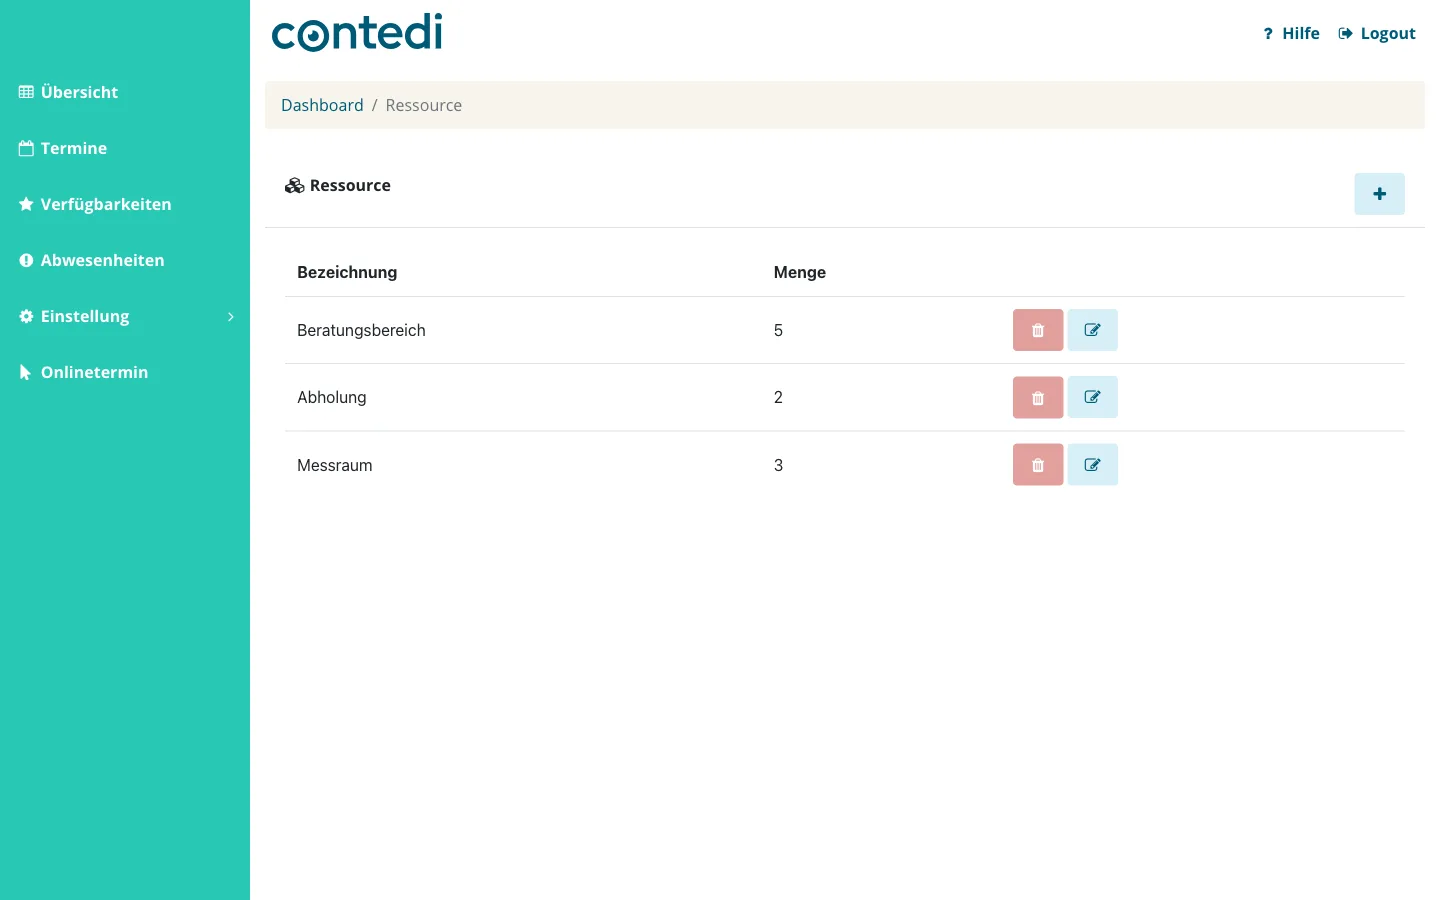
Task: Open Verfügbarkeiten in the sidebar
Action: (95, 204)
